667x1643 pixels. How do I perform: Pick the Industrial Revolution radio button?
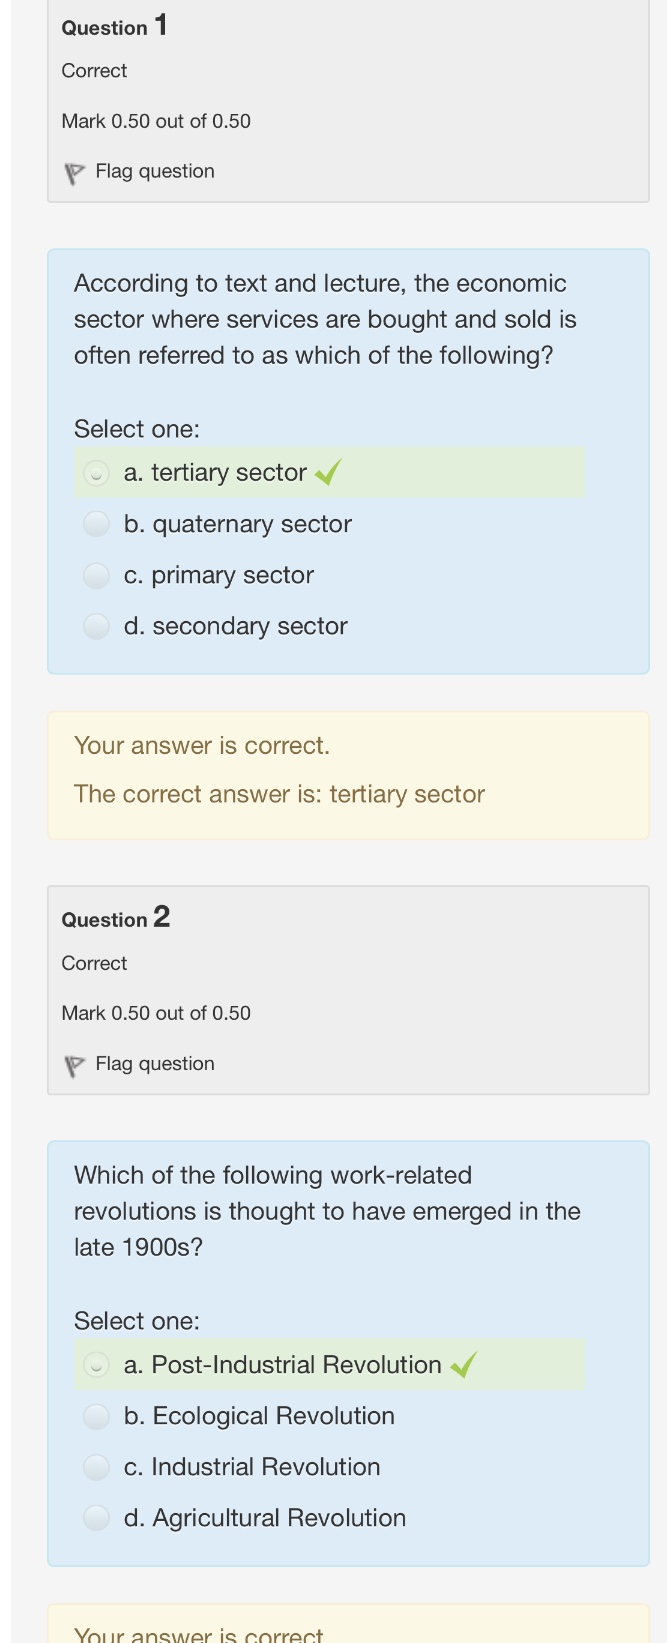pos(96,1467)
